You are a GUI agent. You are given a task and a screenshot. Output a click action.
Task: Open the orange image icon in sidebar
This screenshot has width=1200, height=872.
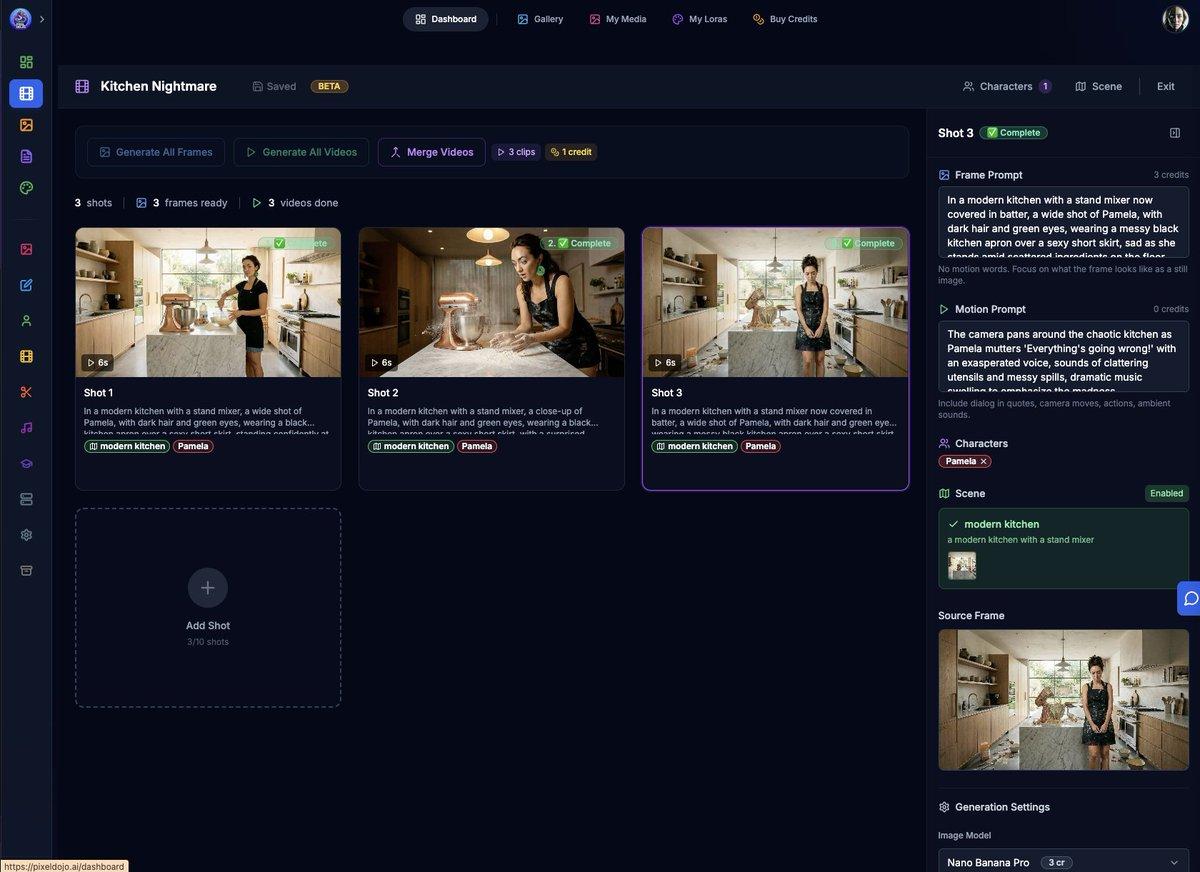tap(26, 125)
